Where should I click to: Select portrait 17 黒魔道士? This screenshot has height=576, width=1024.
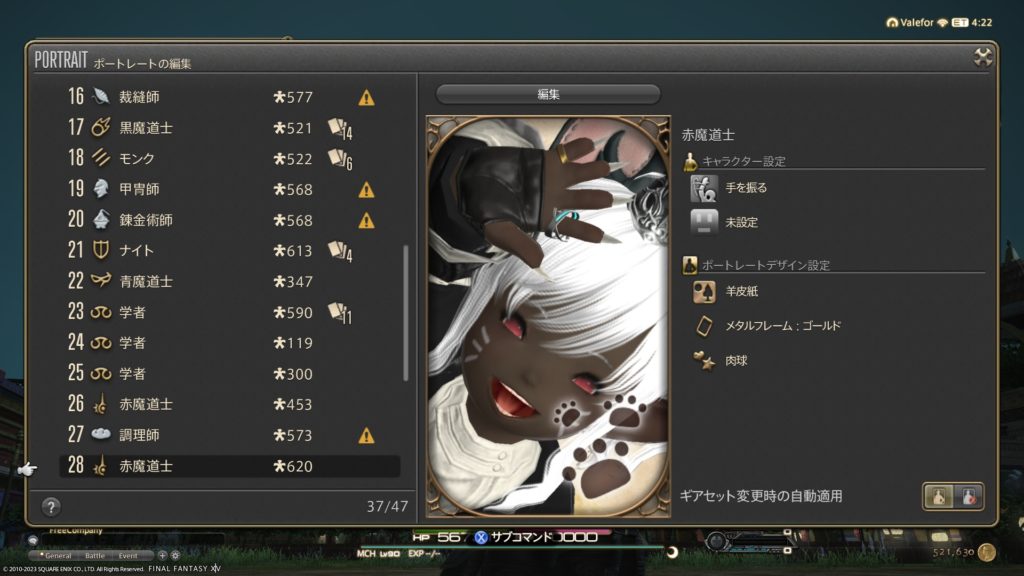point(230,127)
